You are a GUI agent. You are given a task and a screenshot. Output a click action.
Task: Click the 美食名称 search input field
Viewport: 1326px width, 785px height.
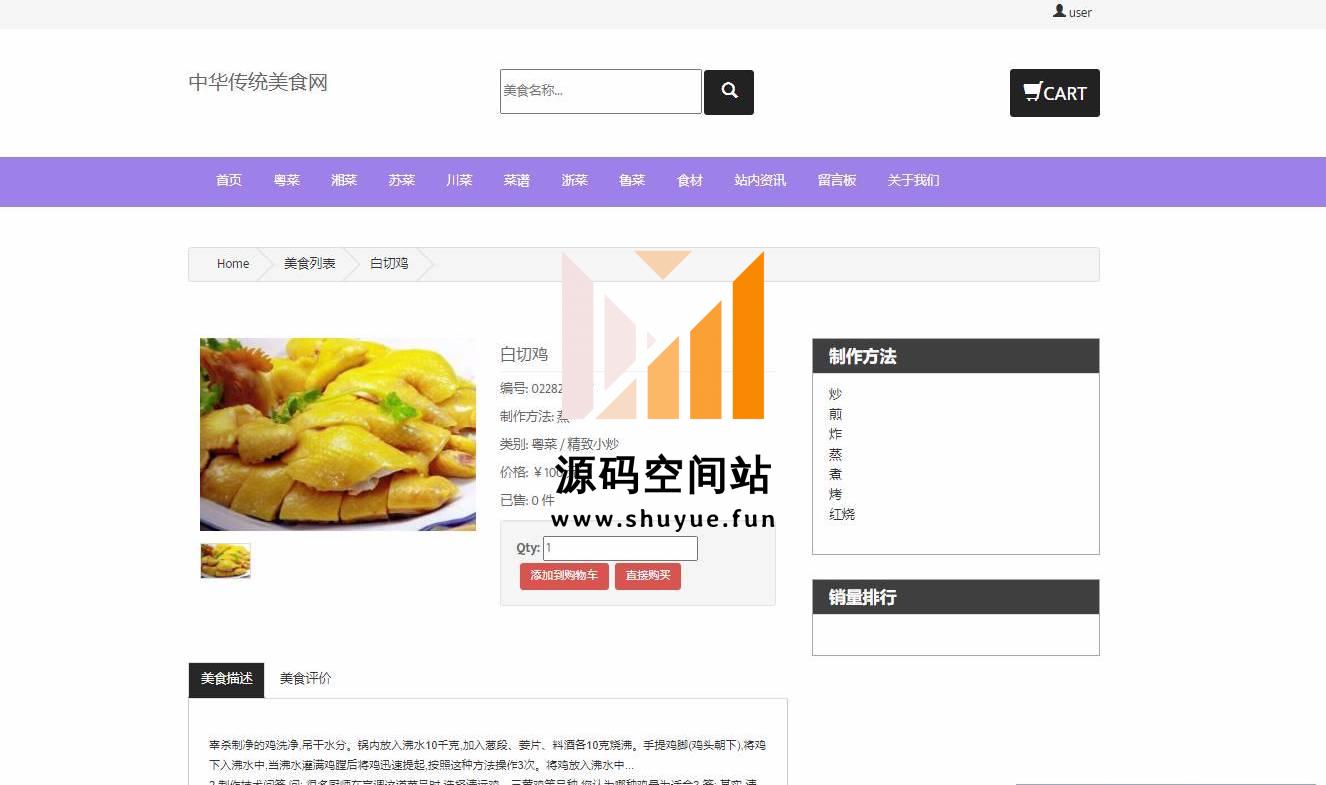point(601,91)
